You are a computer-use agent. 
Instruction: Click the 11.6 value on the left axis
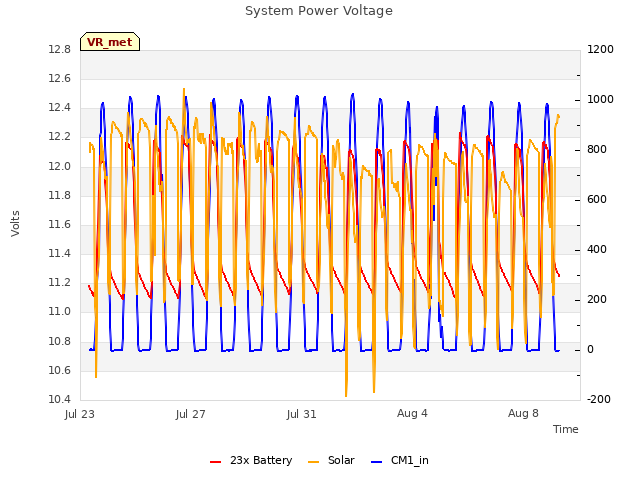60,224
